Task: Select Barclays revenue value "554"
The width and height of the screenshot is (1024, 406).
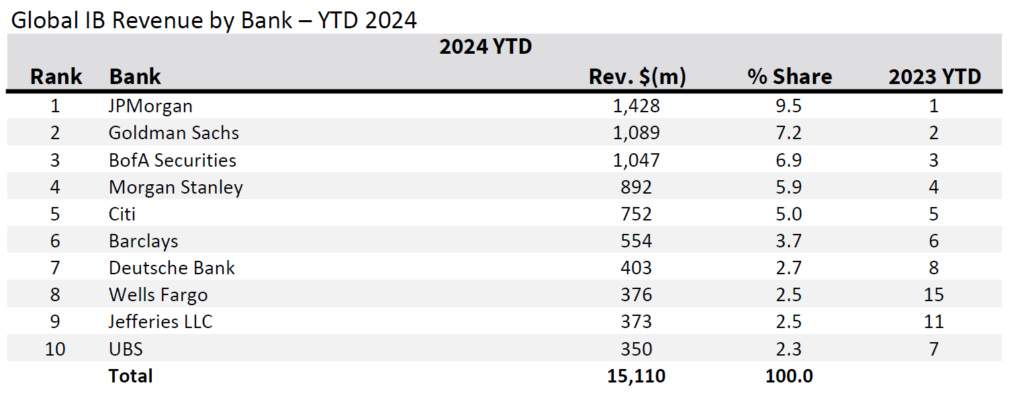Action: point(637,242)
